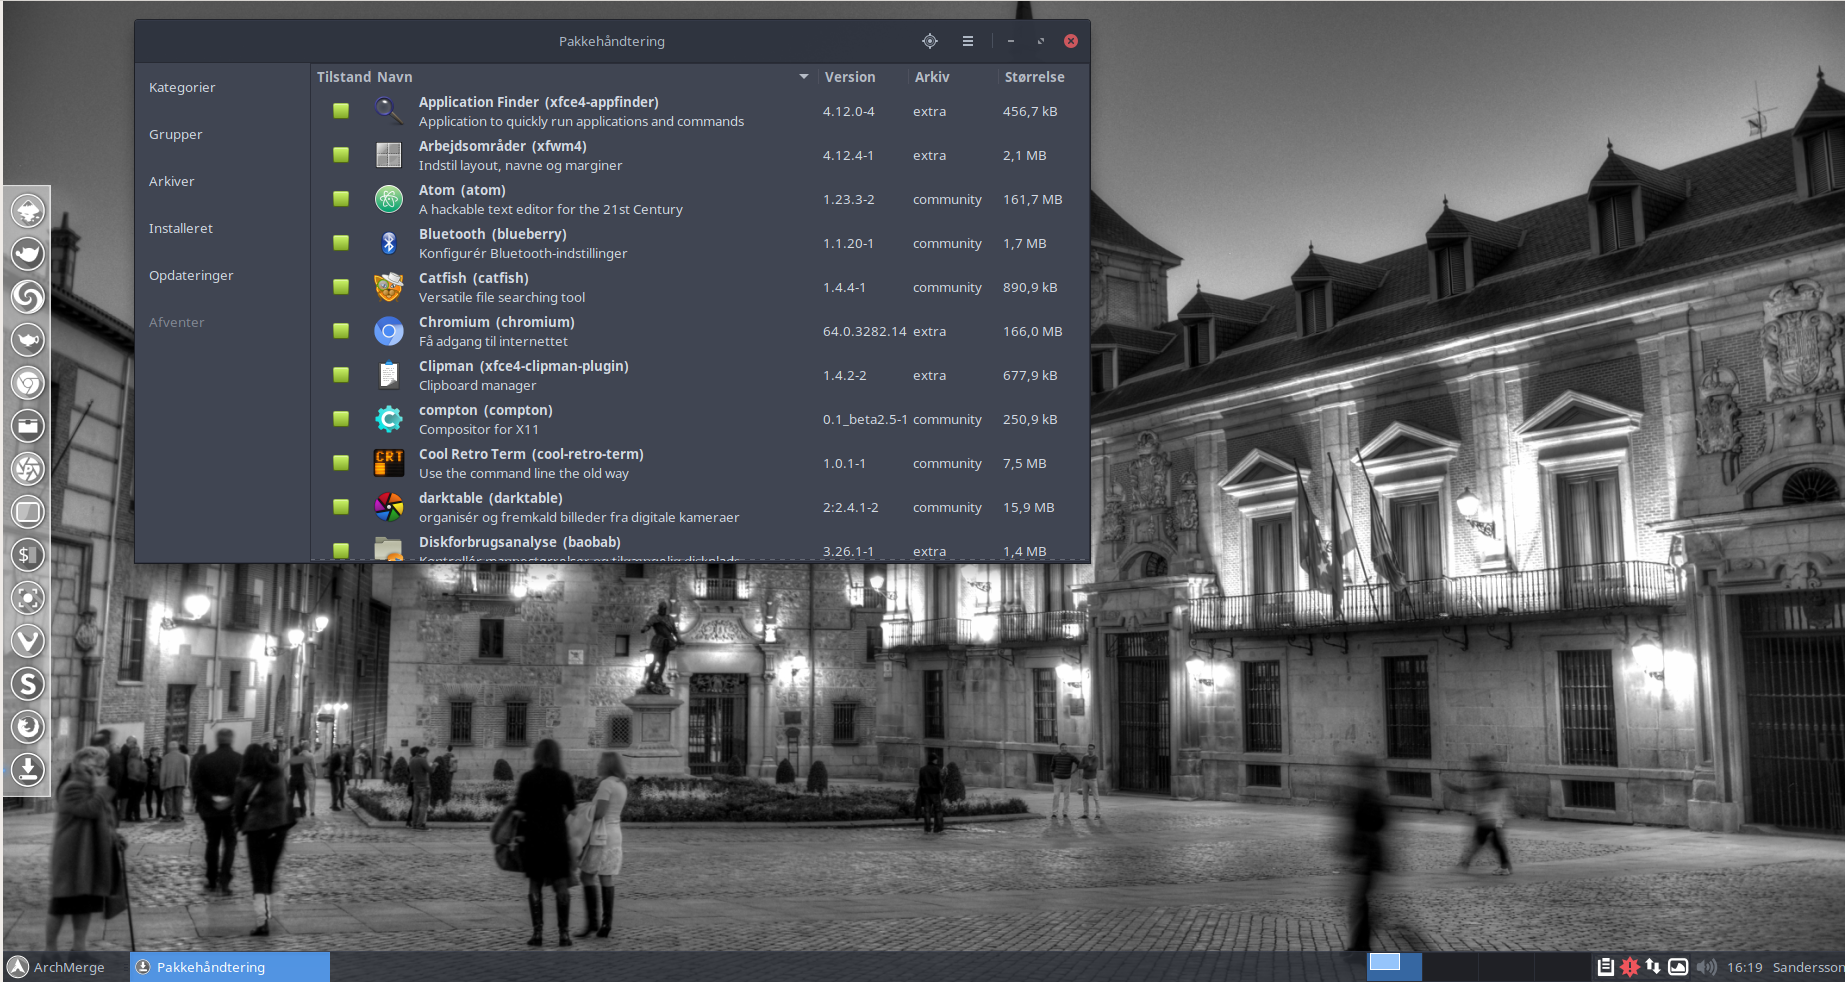
Task: Click the red update warning tray icon
Action: (x=1630, y=967)
